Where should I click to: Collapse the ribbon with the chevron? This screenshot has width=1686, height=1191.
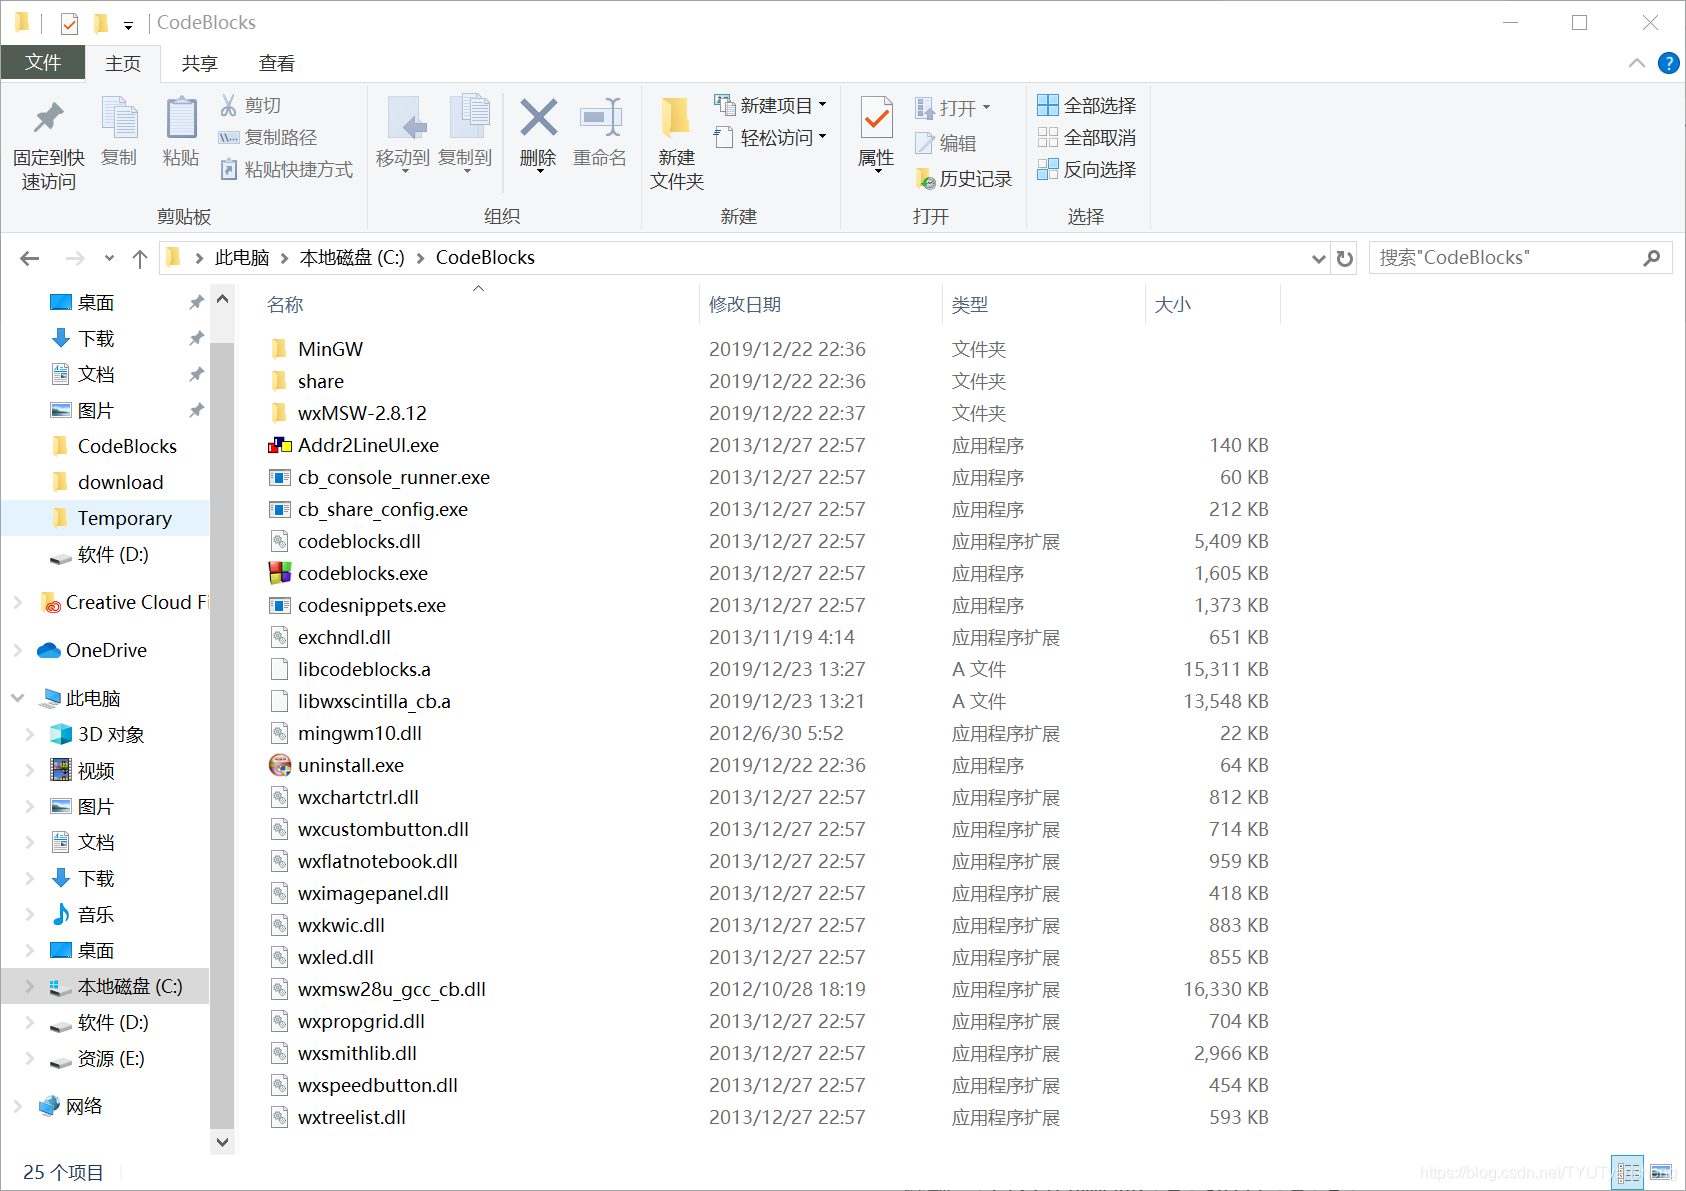click(x=1636, y=63)
